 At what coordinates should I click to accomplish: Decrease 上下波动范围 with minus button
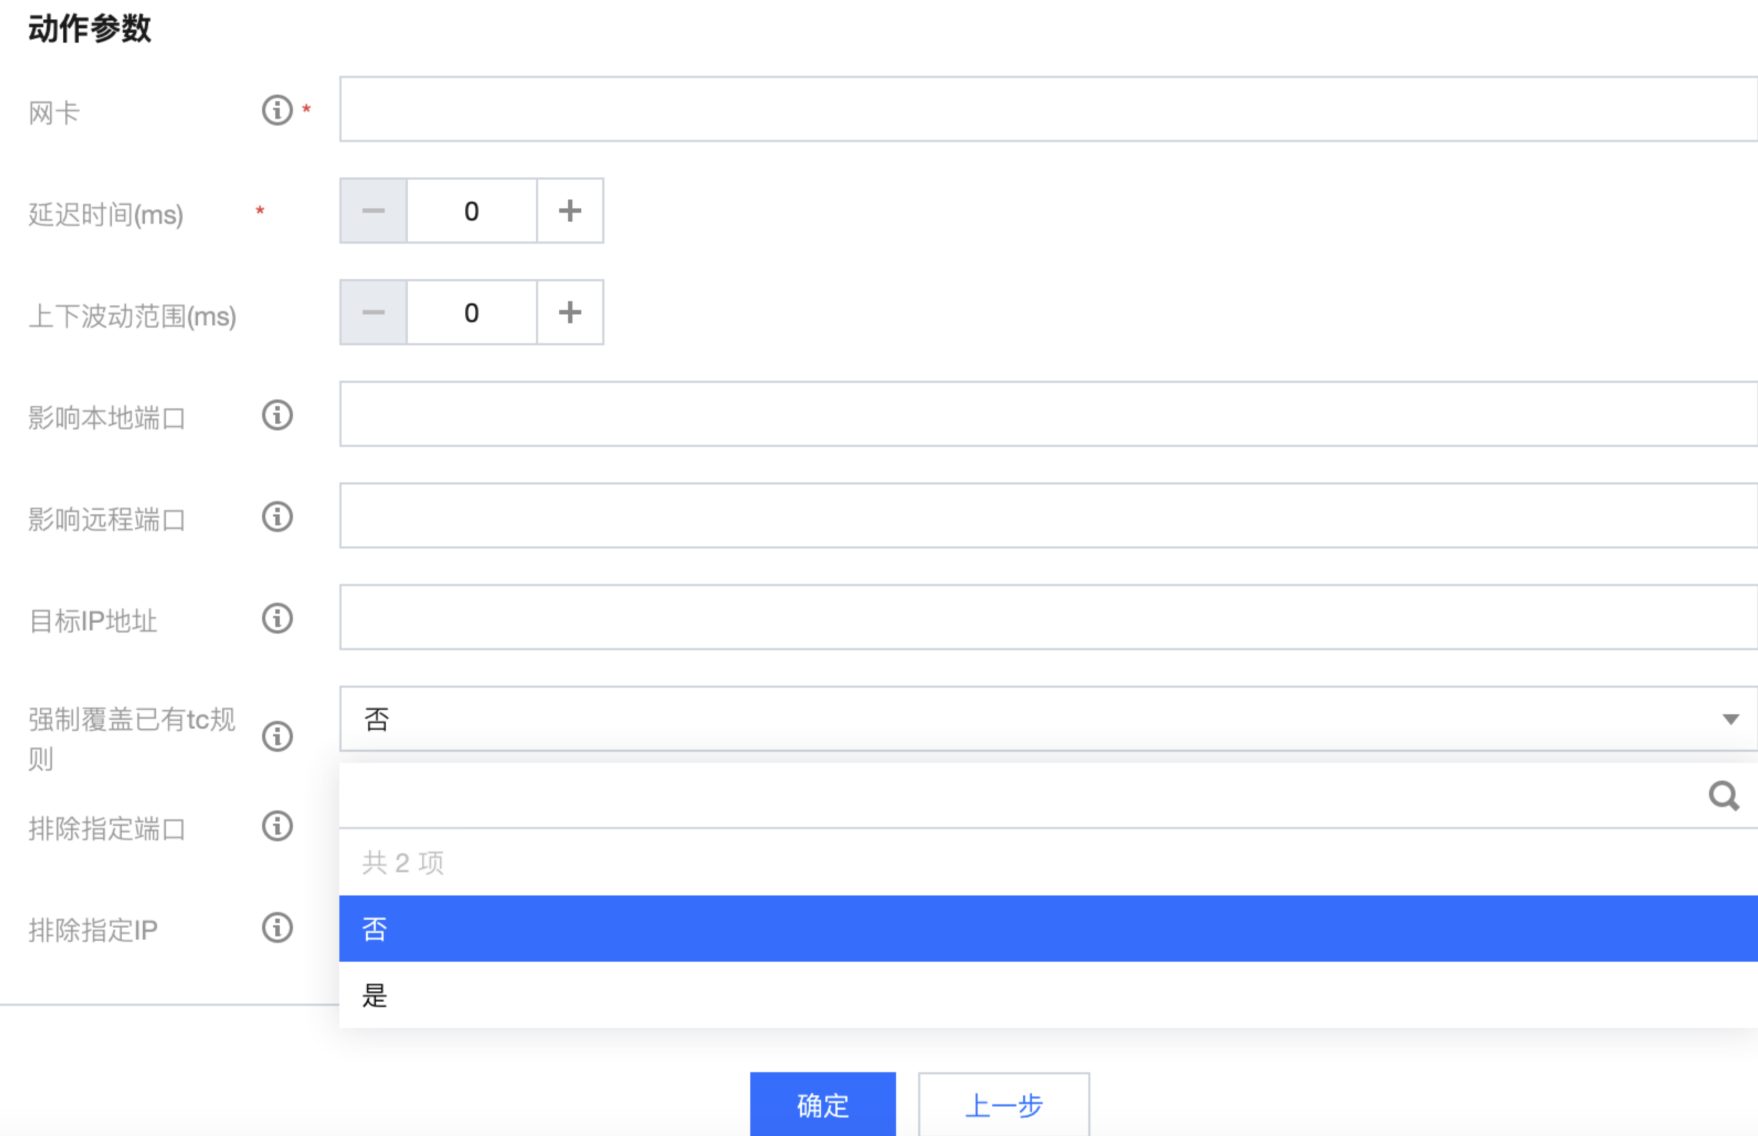pos(373,313)
